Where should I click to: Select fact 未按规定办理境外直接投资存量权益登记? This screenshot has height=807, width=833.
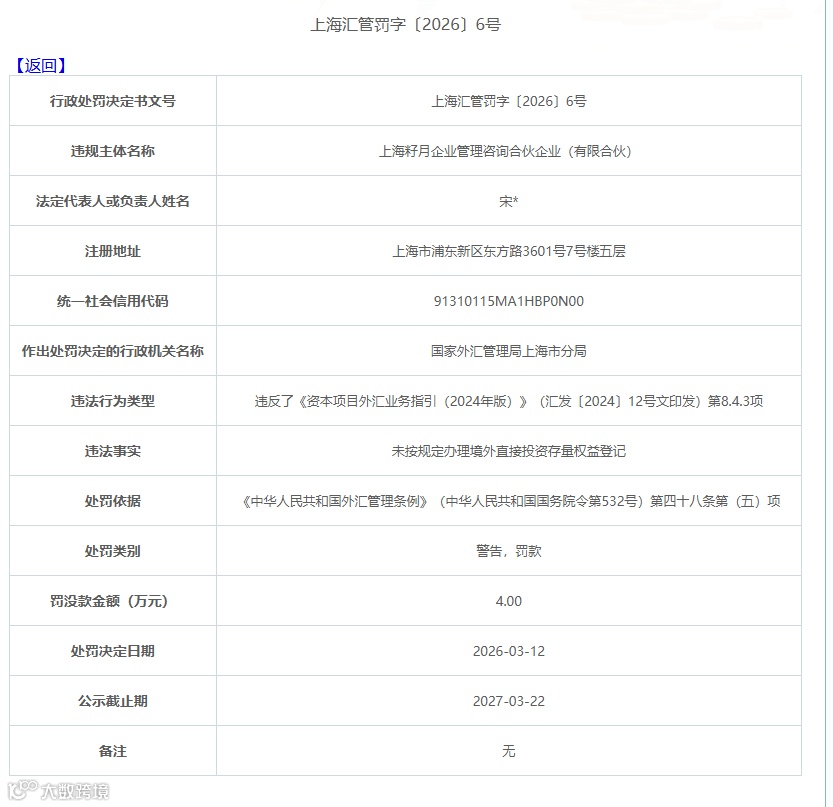point(508,451)
